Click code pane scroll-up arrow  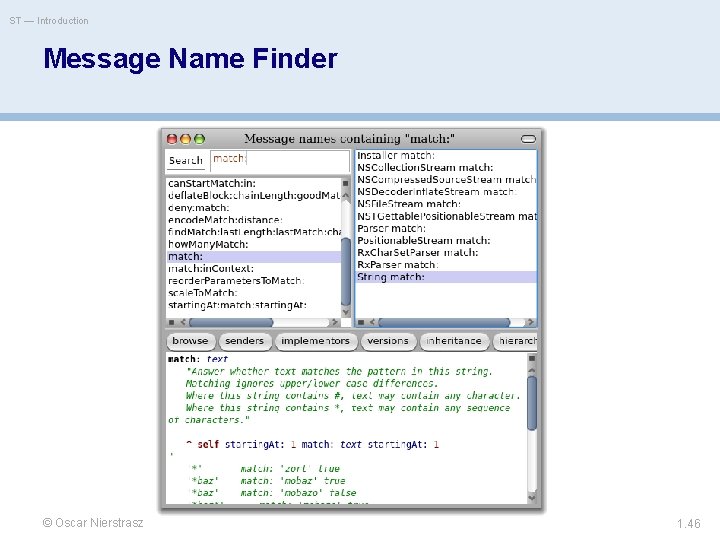tap(532, 370)
